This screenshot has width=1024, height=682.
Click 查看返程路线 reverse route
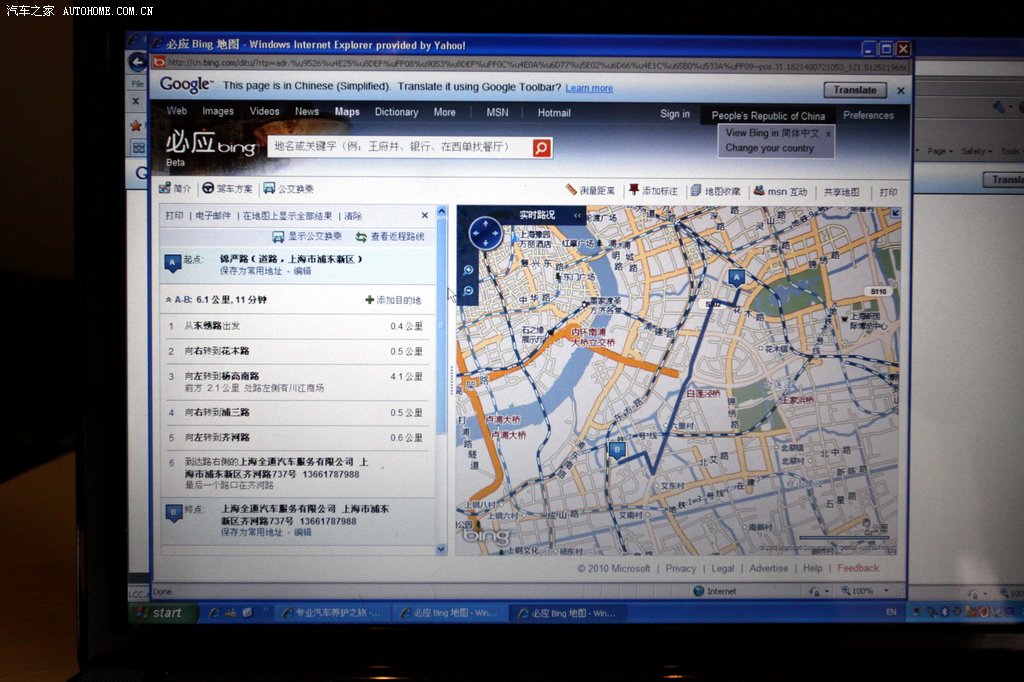pos(390,236)
